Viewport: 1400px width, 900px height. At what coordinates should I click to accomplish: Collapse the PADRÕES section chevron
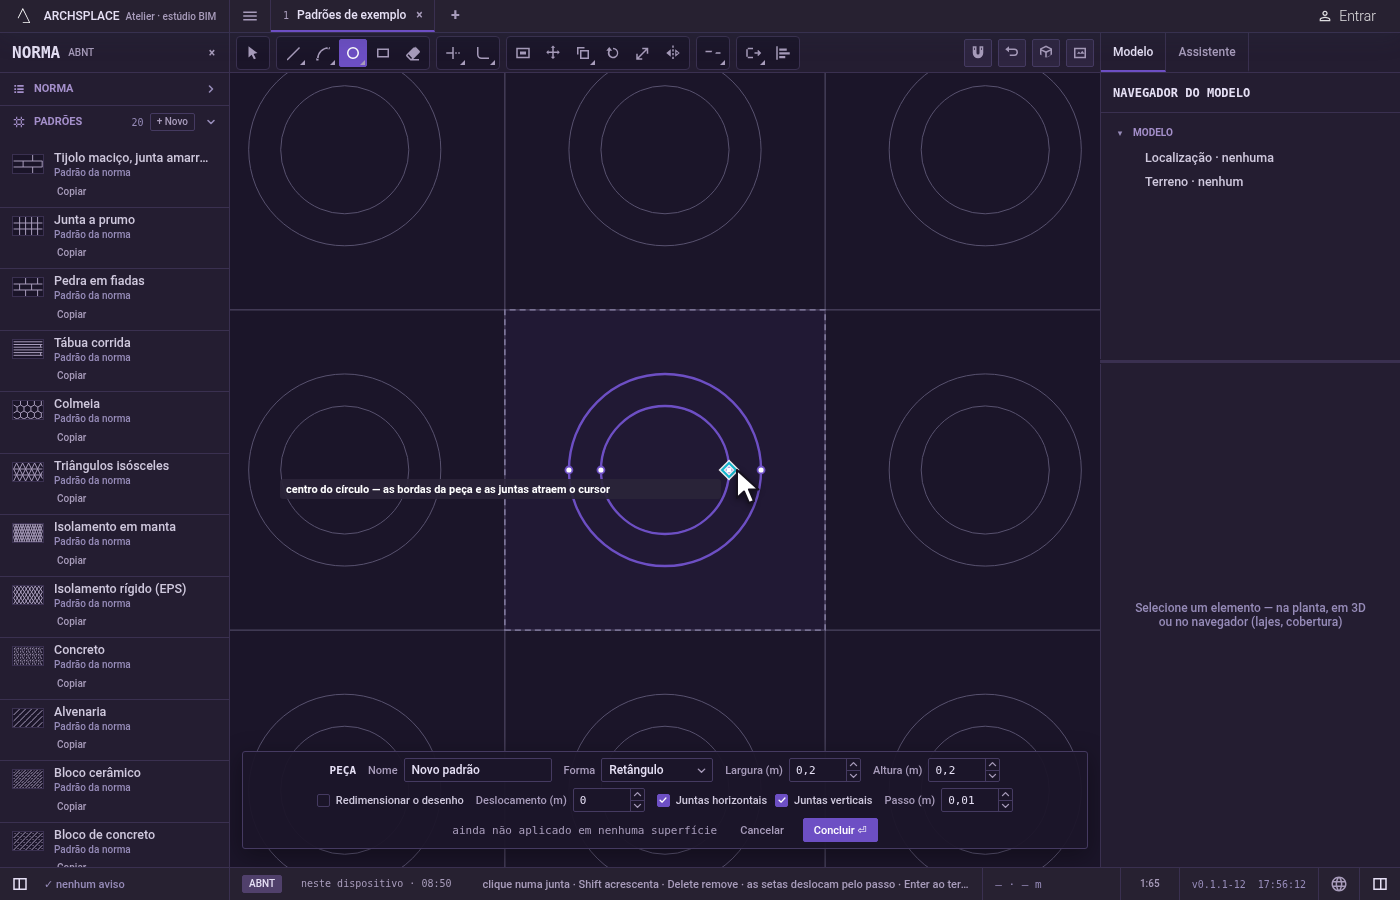(x=211, y=121)
